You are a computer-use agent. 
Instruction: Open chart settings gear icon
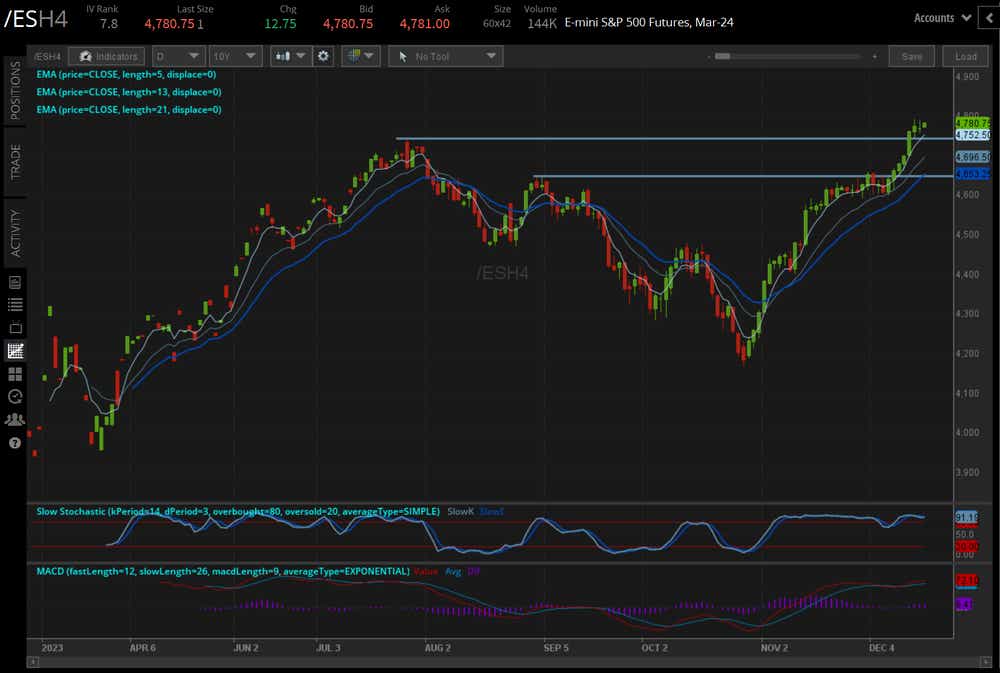(x=323, y=57)
